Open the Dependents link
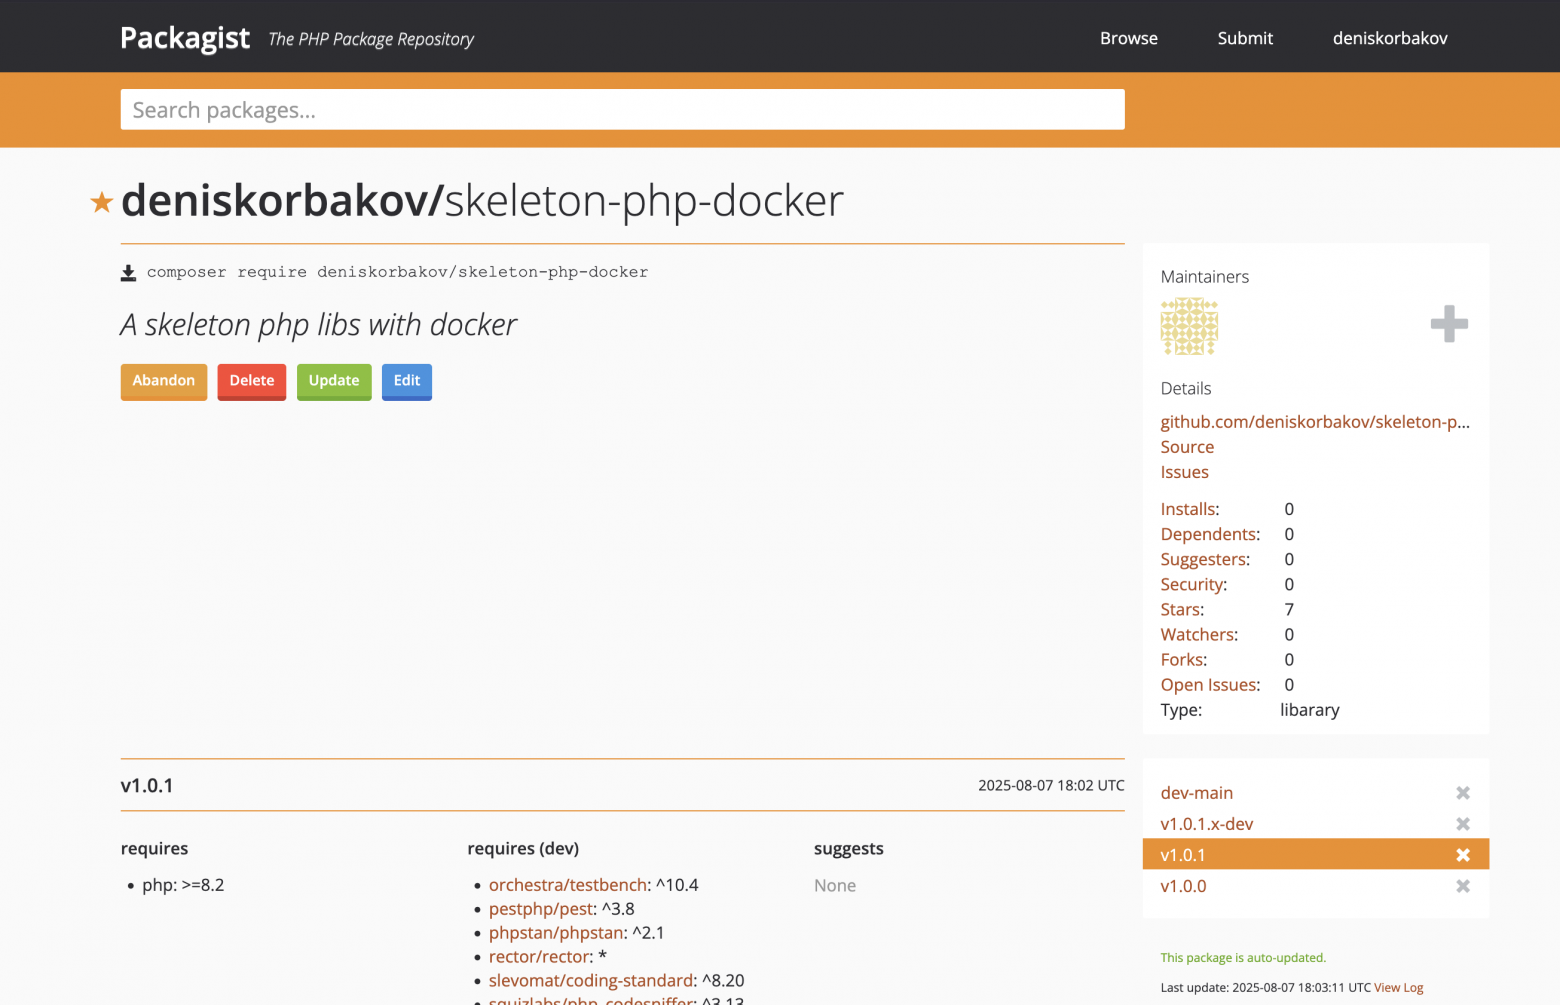Screen dimensions: 1560x1005 coord(1210,534)
